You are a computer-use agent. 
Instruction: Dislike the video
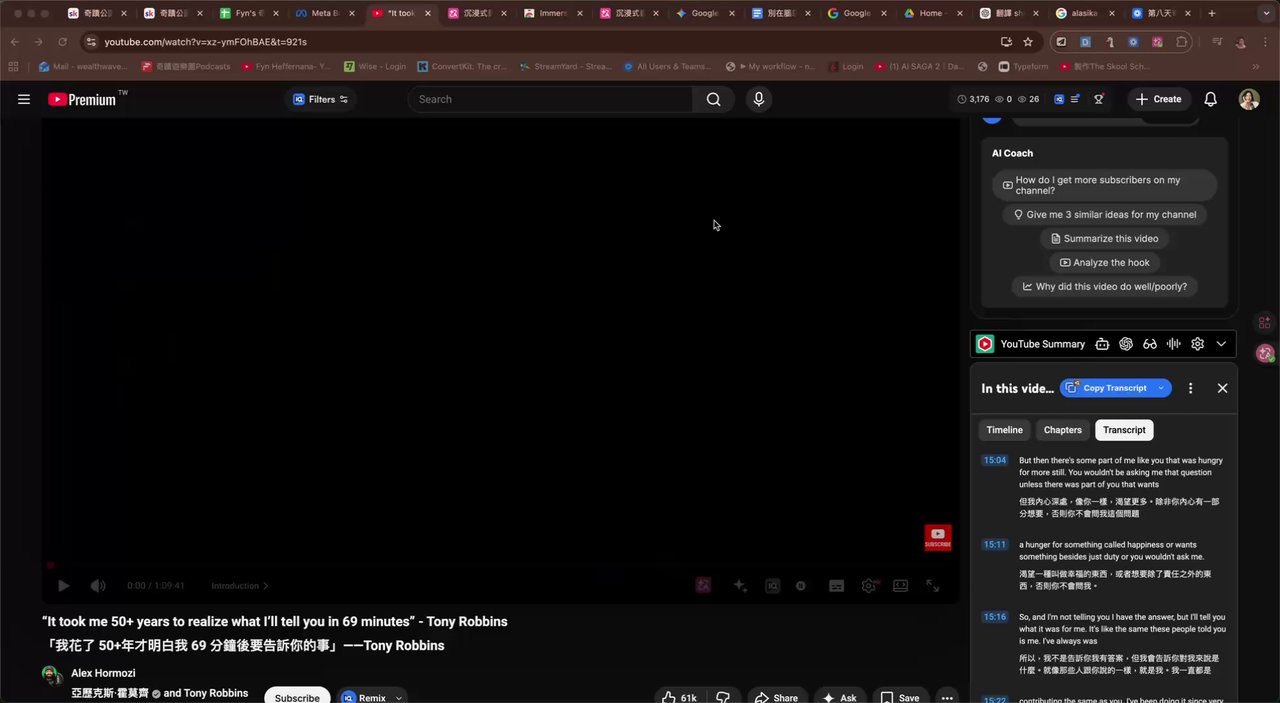click(723, 697)
